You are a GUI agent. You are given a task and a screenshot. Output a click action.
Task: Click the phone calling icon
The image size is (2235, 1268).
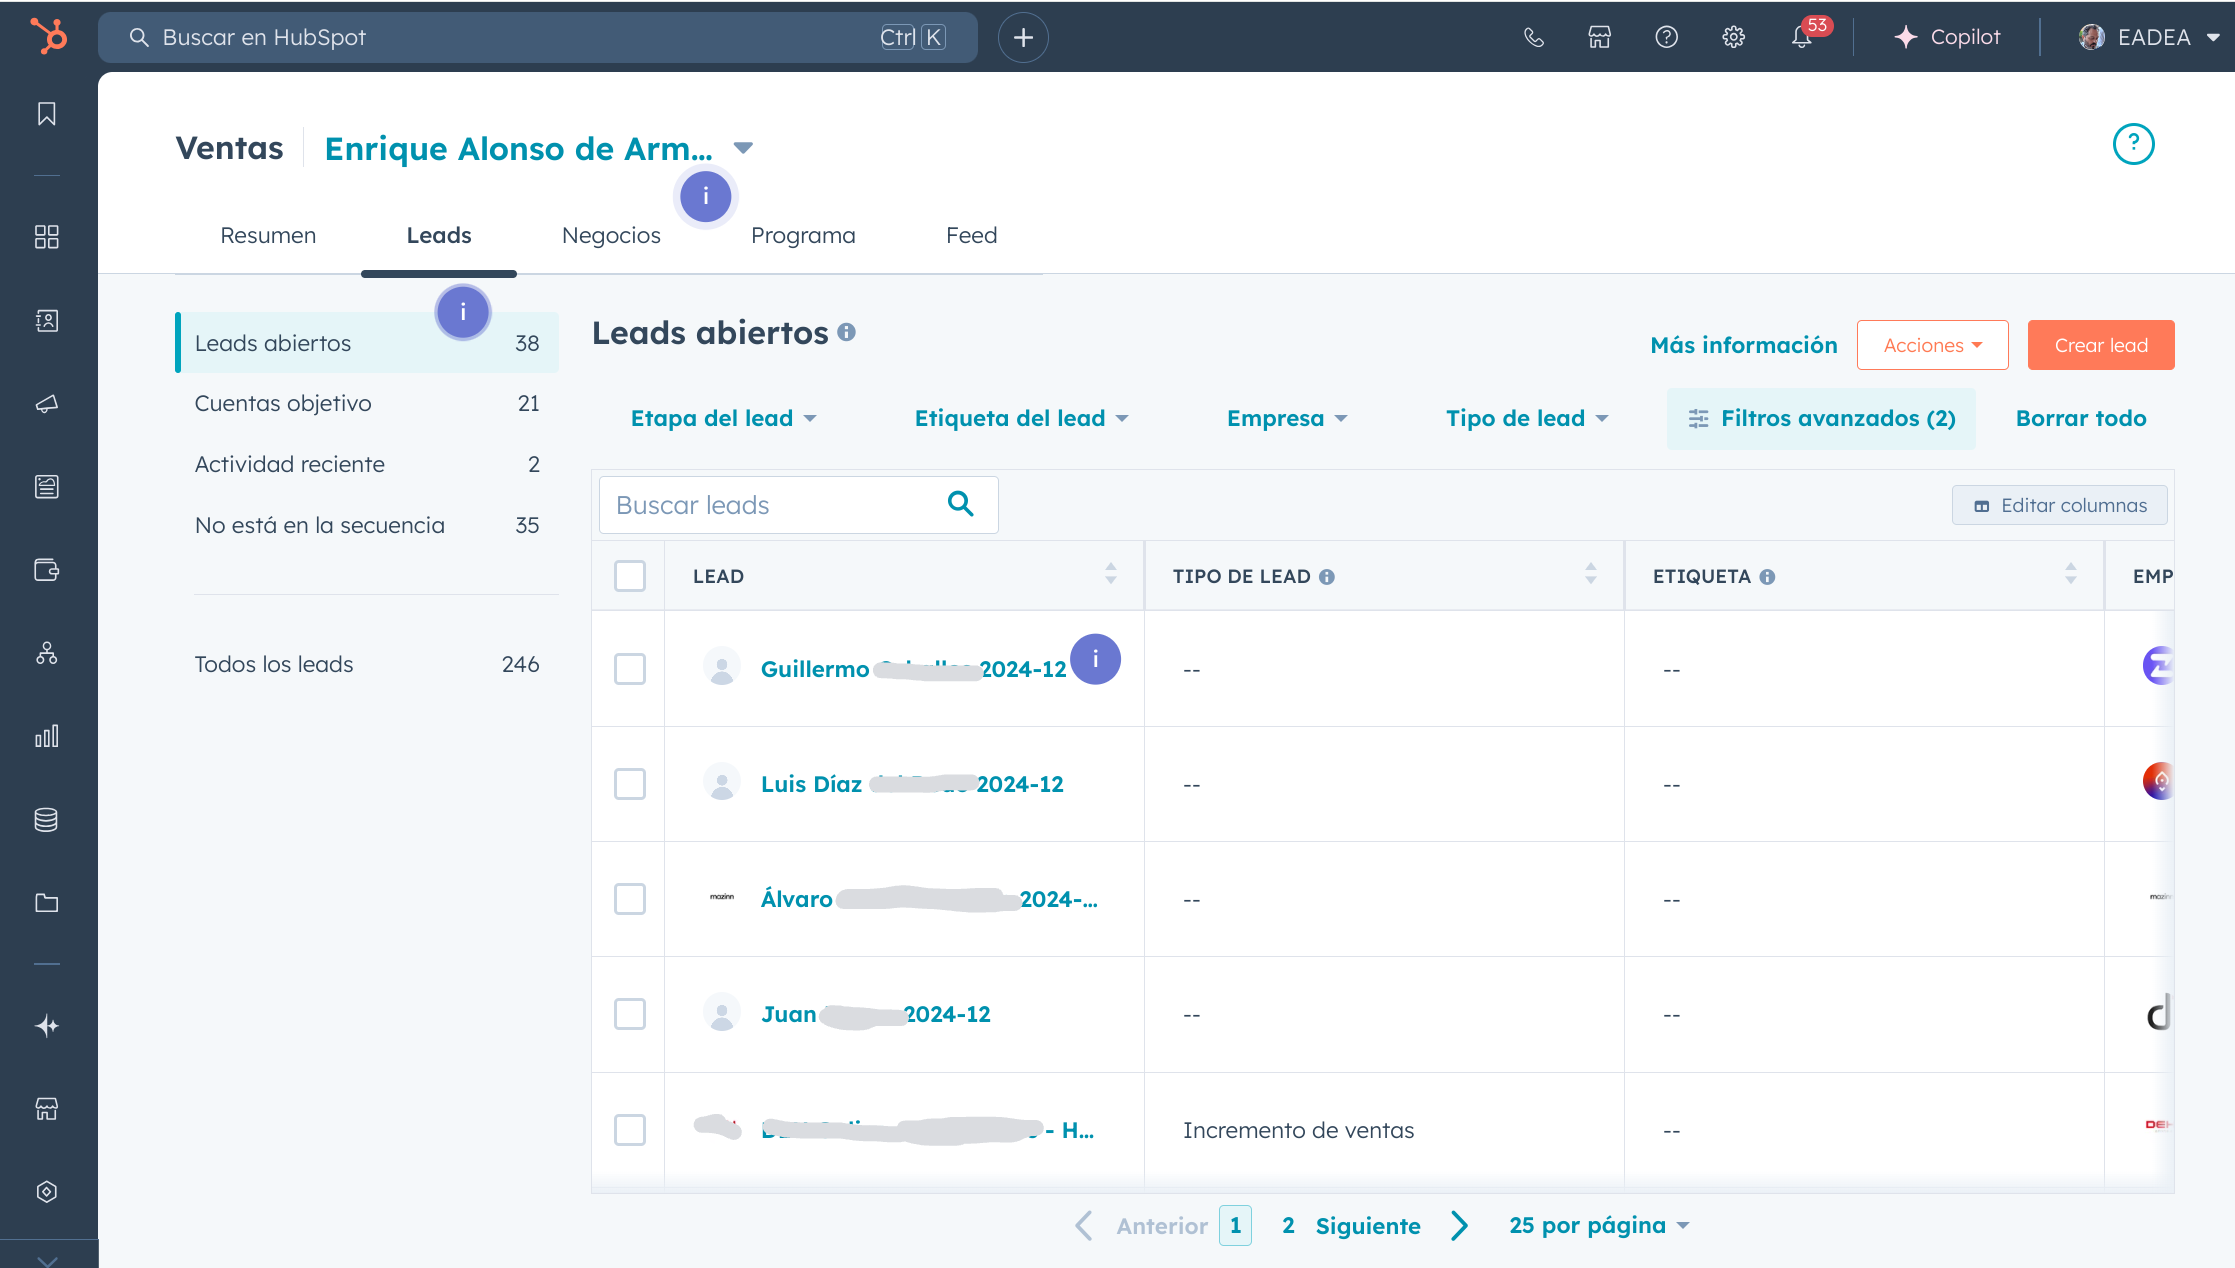coord(1533,38)
